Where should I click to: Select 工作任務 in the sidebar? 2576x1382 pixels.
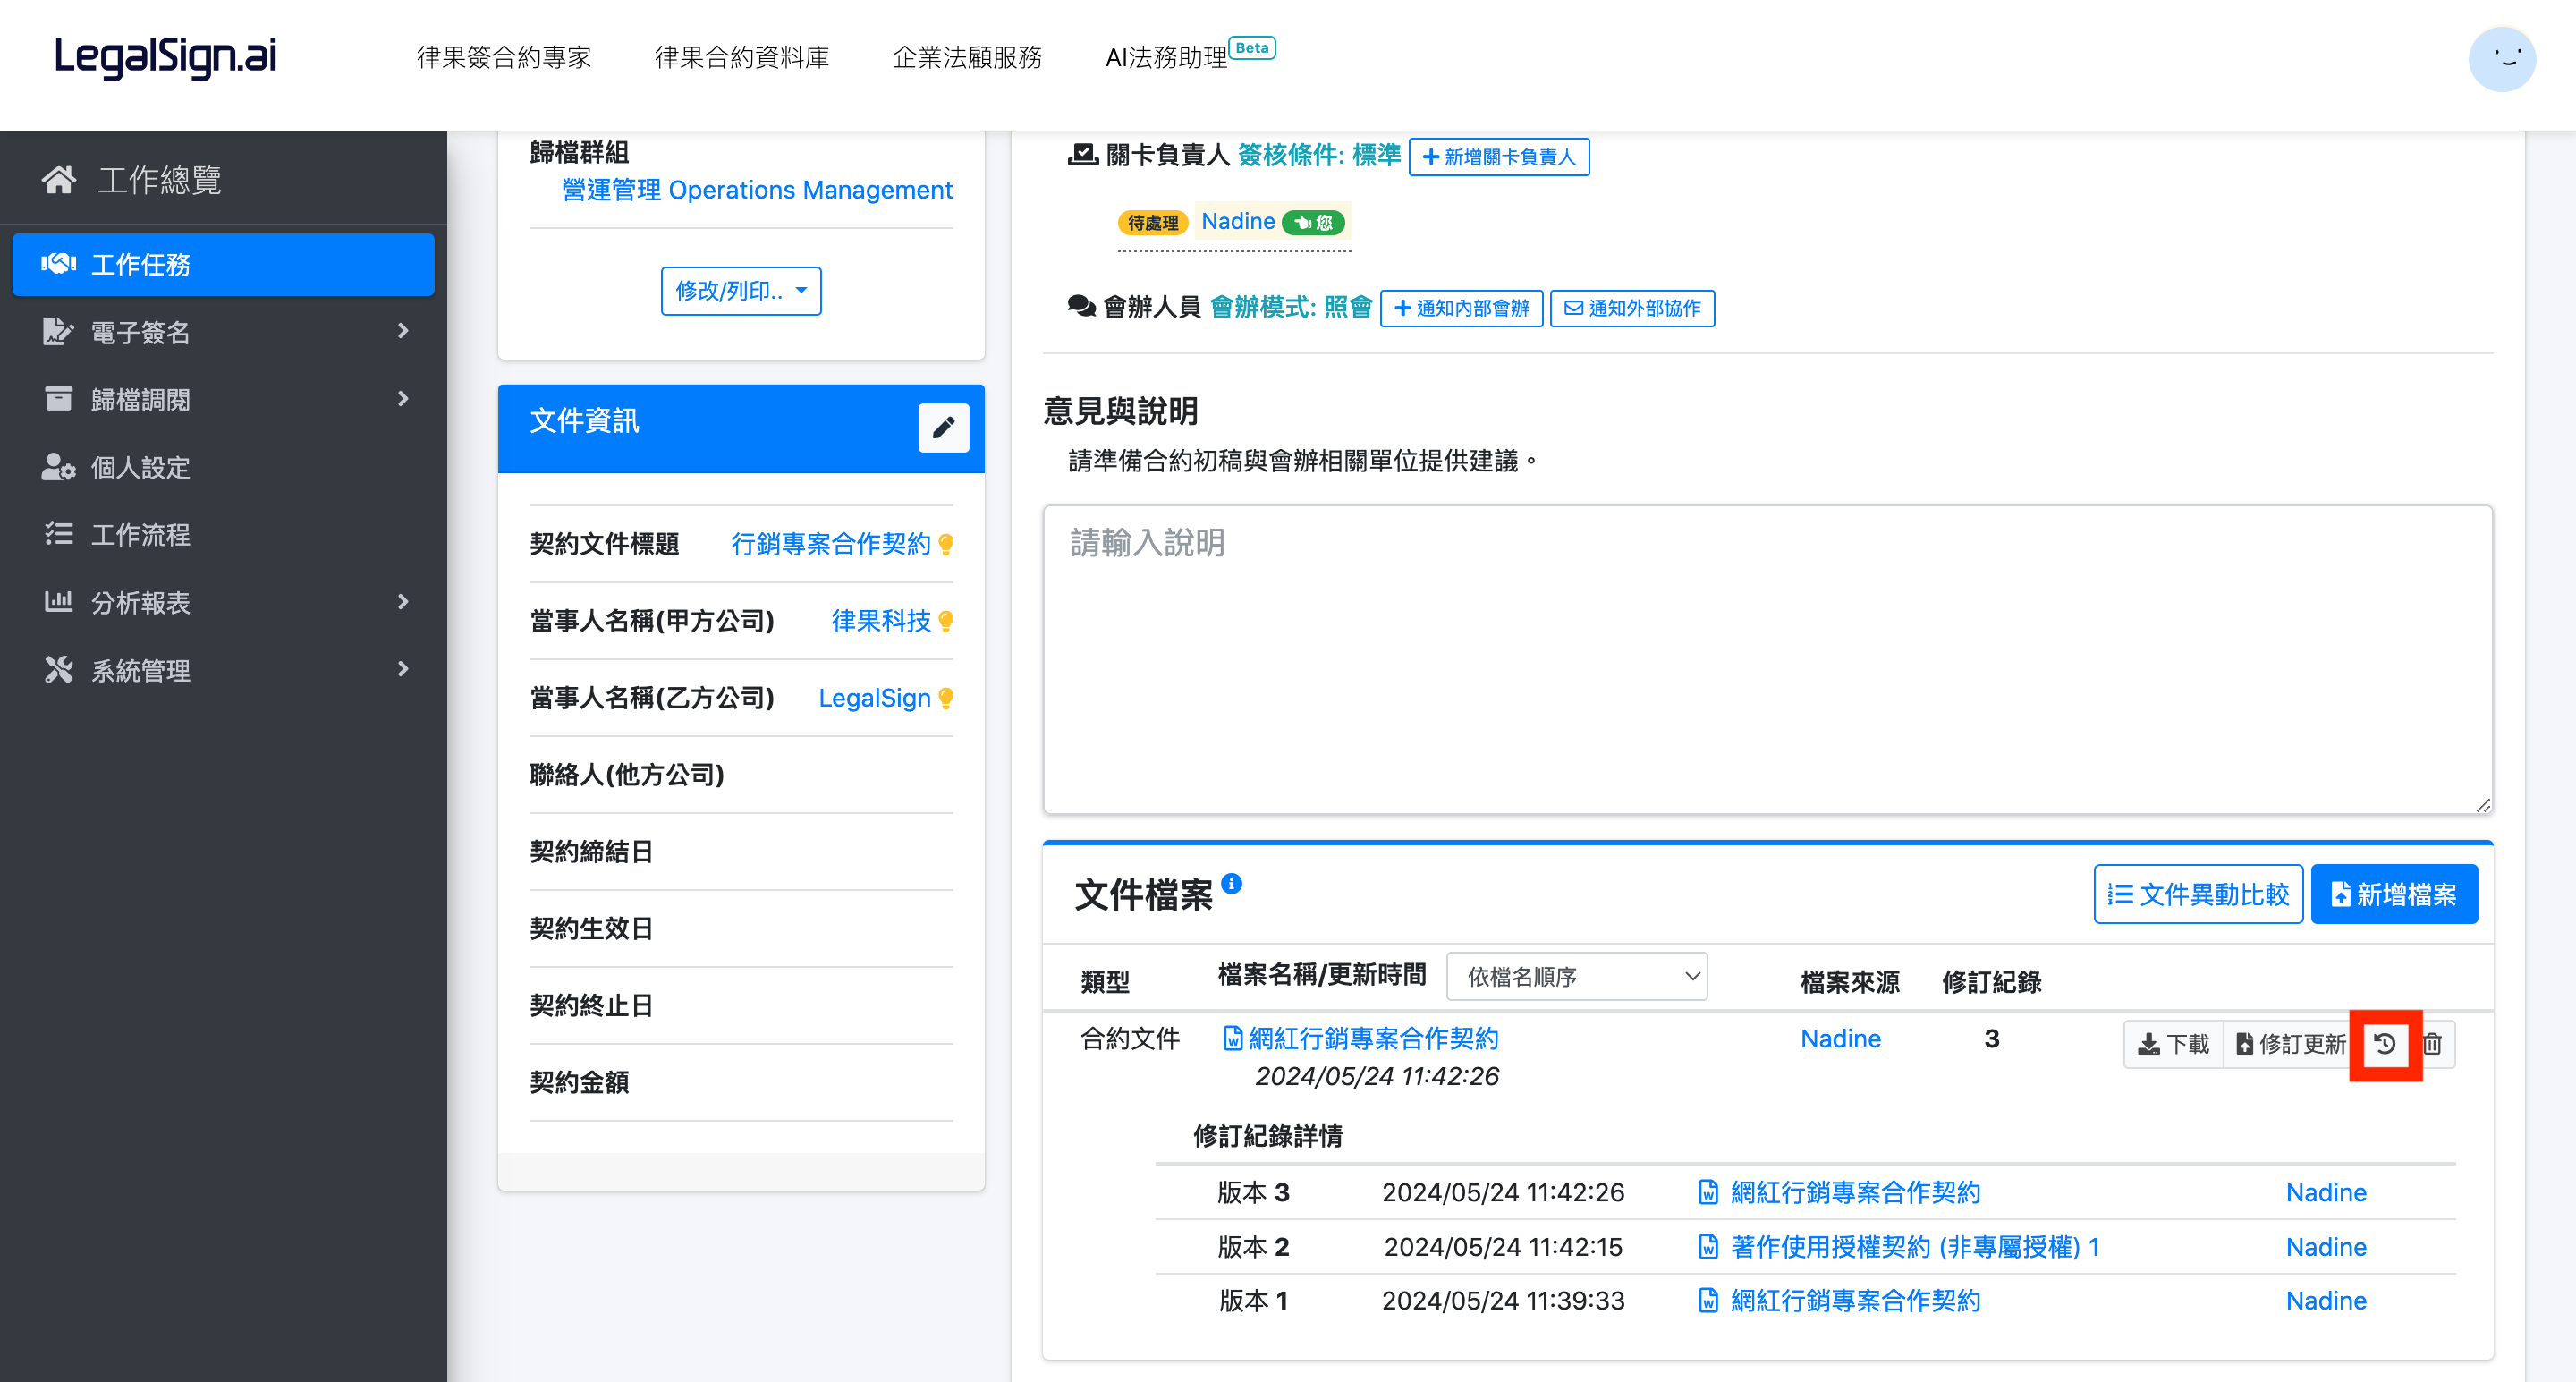(223, 265)
